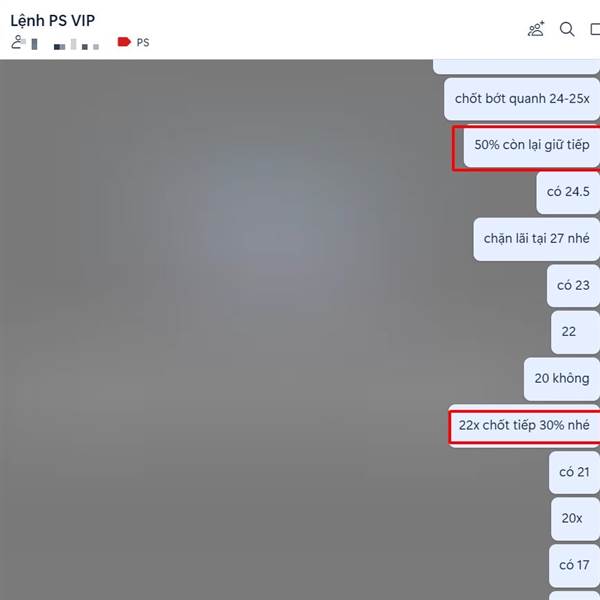The height and width of the screenshot is (600, 600).
Task: Click the '20 không' message bubble
Action: [x=562, y=379]
